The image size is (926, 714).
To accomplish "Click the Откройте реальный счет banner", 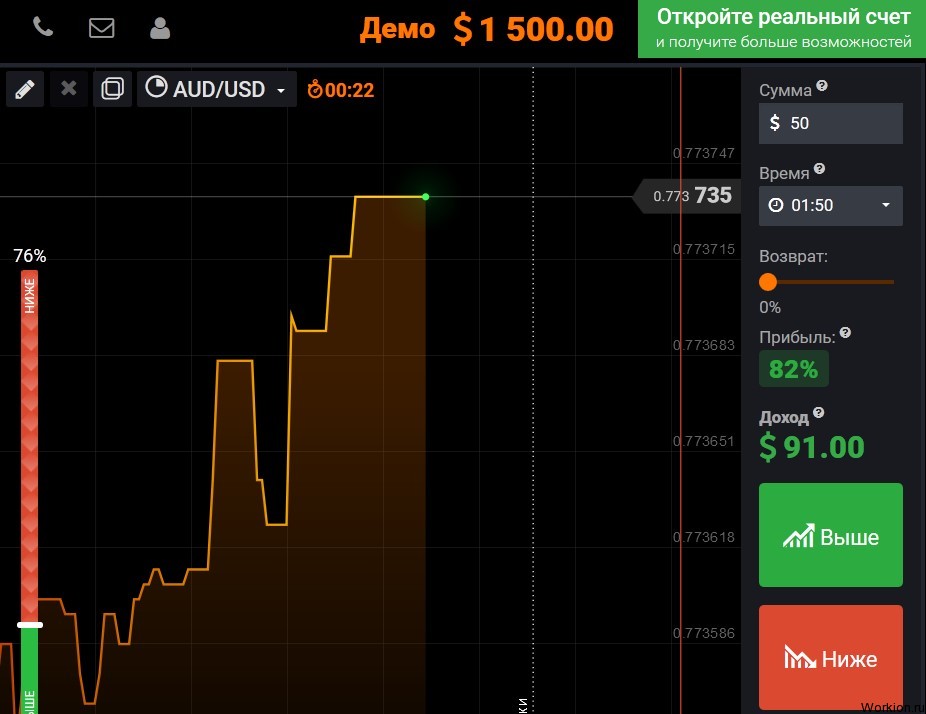I will 782,29.
